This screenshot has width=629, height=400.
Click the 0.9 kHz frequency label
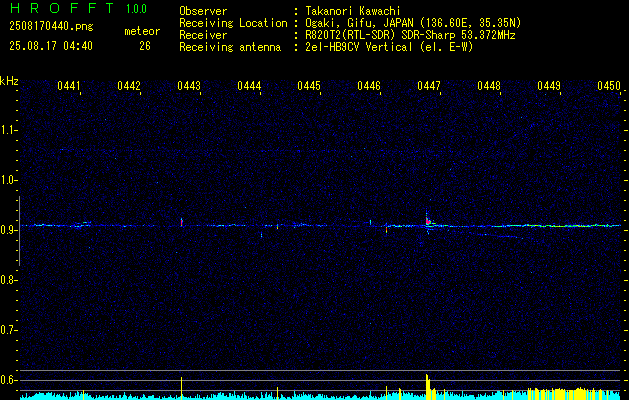pos(9,230)
